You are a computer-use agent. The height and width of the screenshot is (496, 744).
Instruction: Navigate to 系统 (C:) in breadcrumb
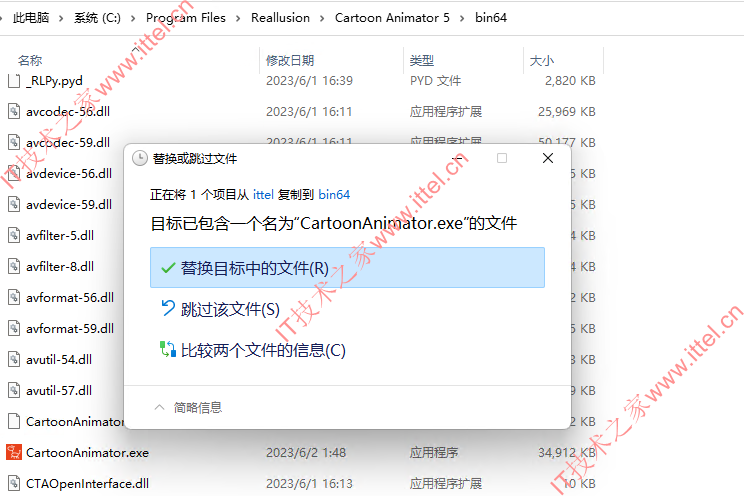pos(97,18)
